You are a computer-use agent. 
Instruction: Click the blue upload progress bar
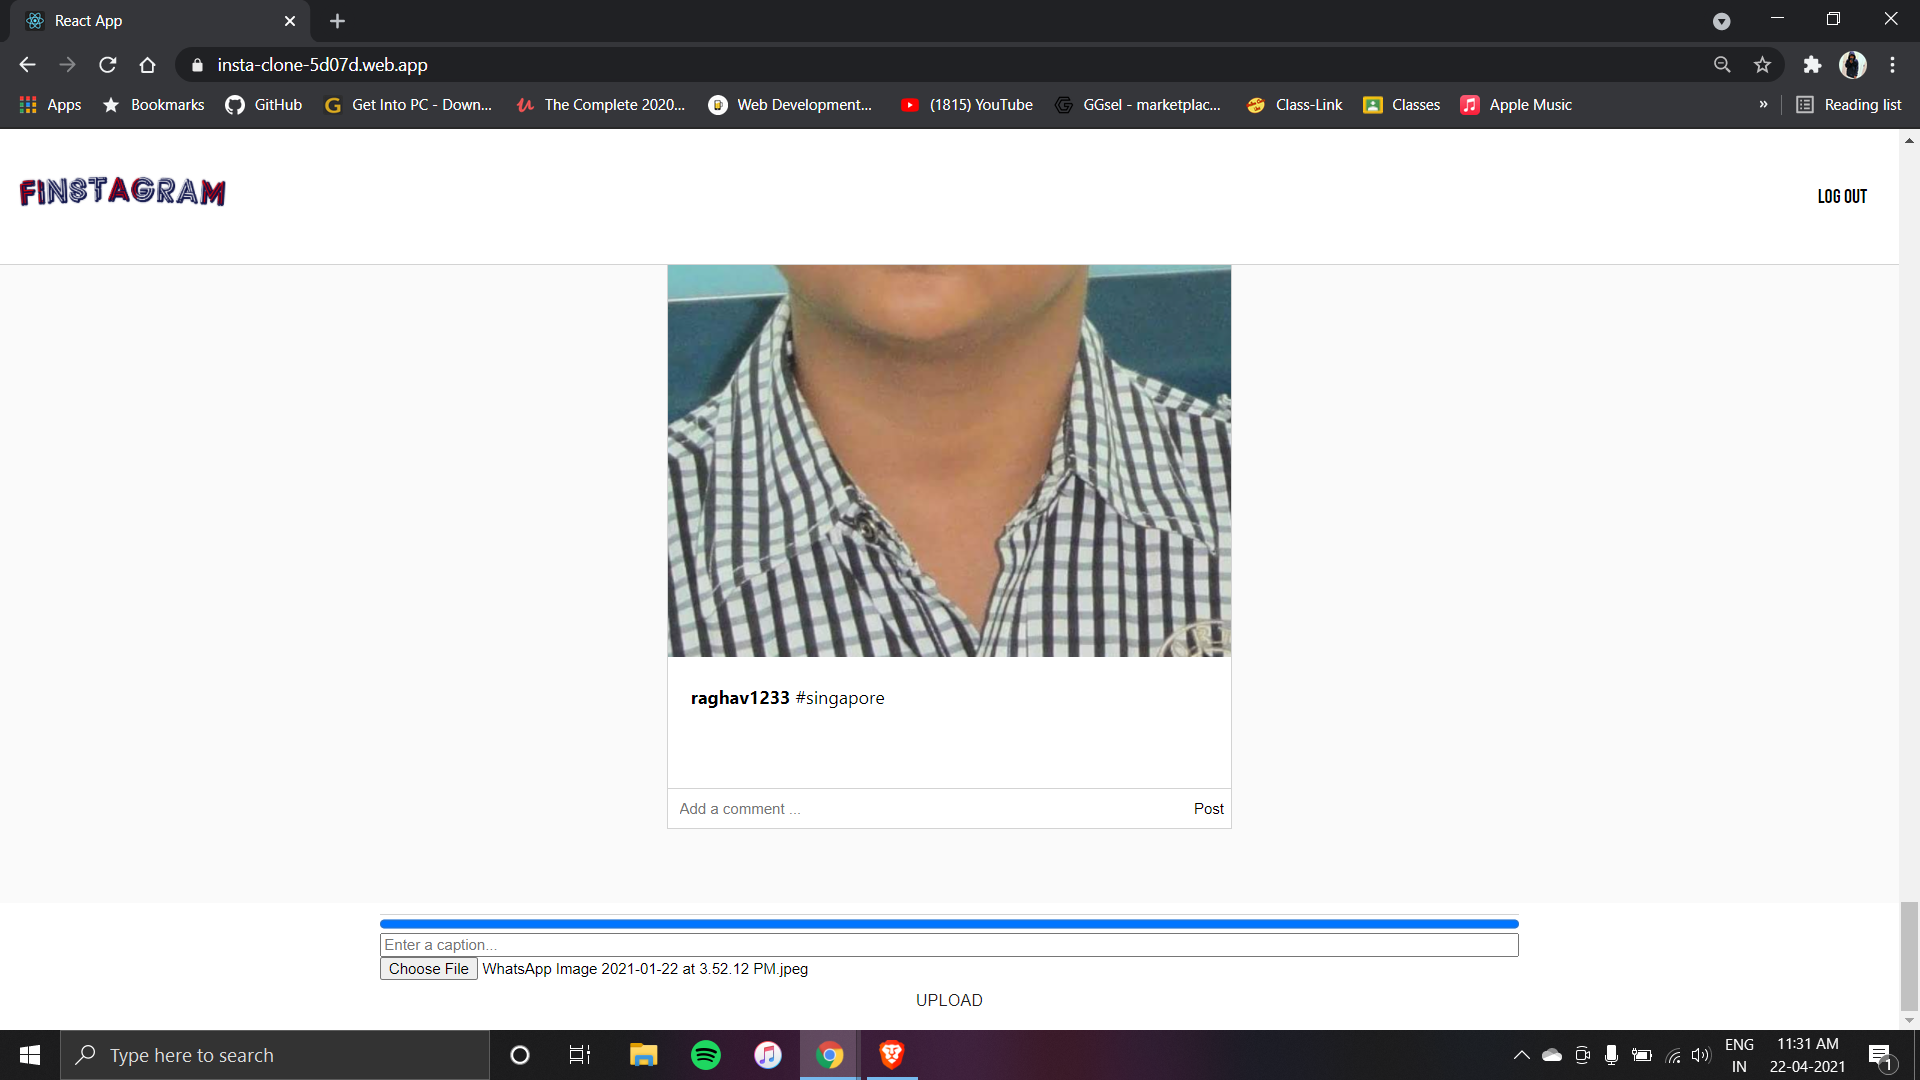[948, 923]
